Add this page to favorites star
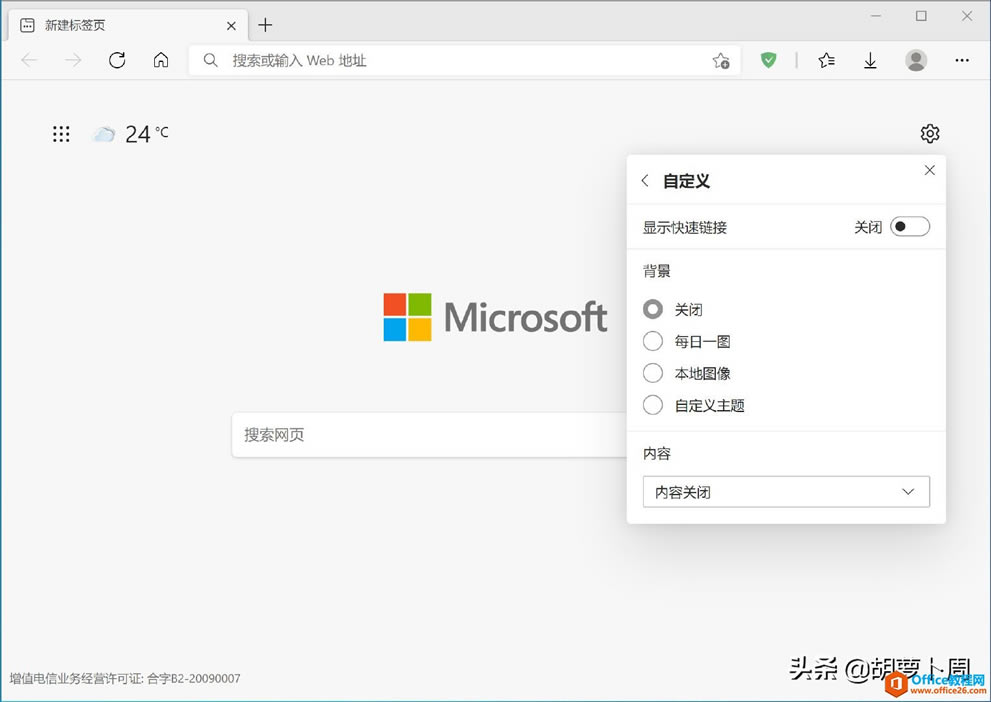Viewport: 991px width, 702px height. point(720,61)
